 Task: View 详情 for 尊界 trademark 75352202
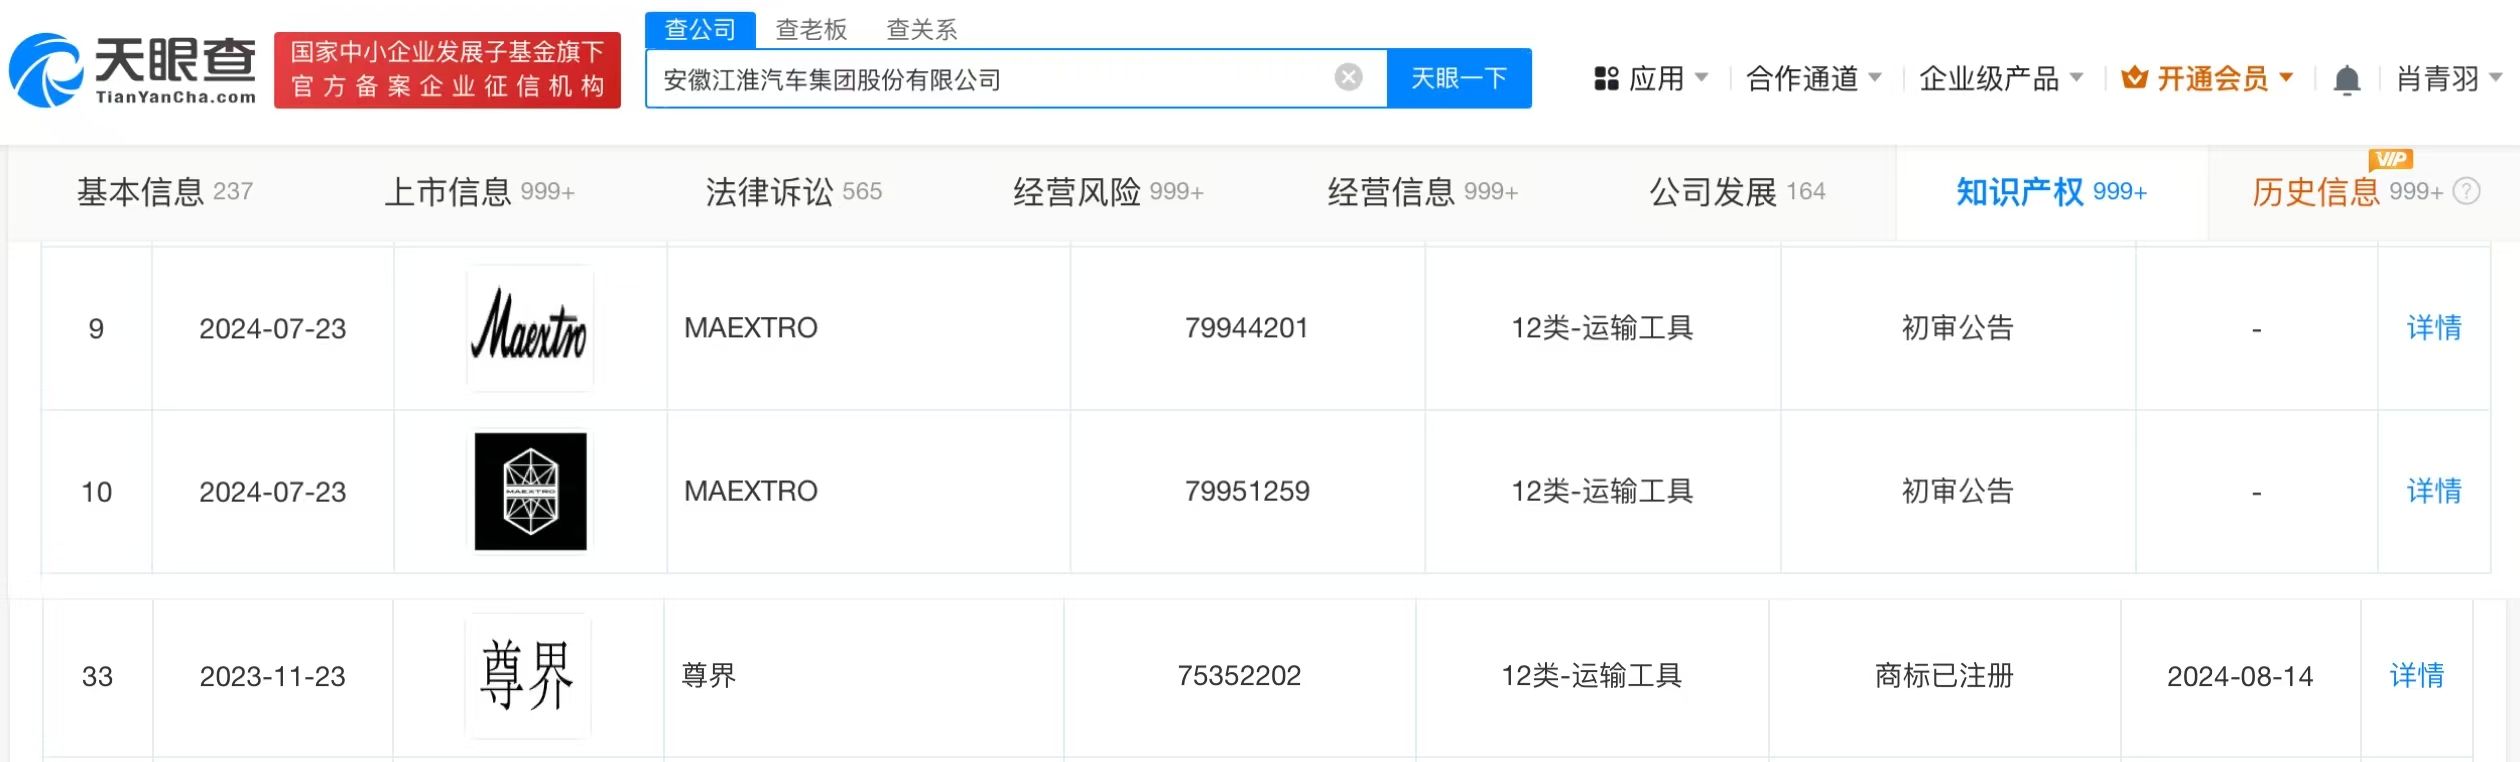click(2417, 676)
